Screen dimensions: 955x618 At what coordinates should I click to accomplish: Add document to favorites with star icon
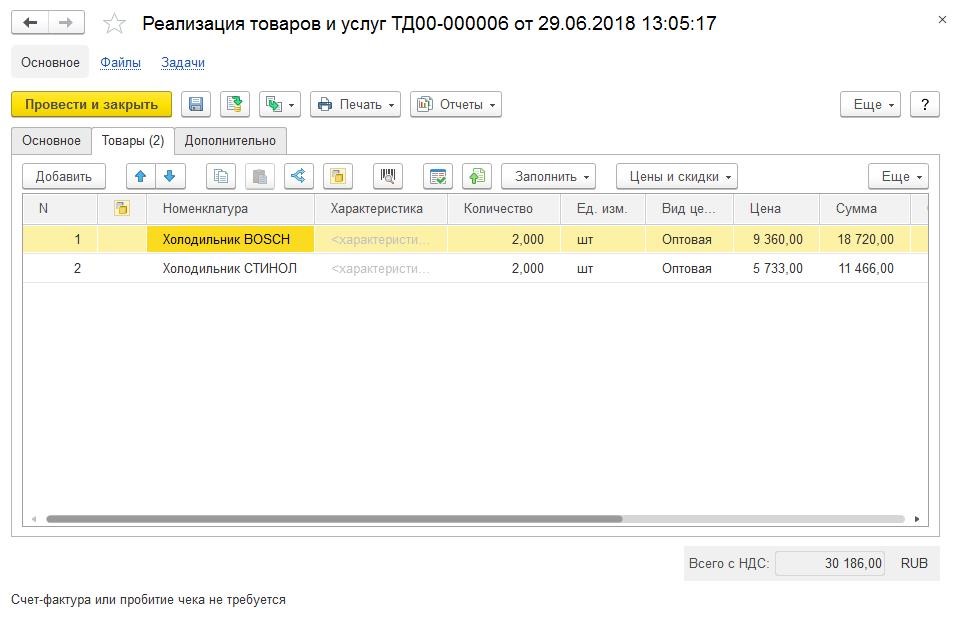coord(114,24)
